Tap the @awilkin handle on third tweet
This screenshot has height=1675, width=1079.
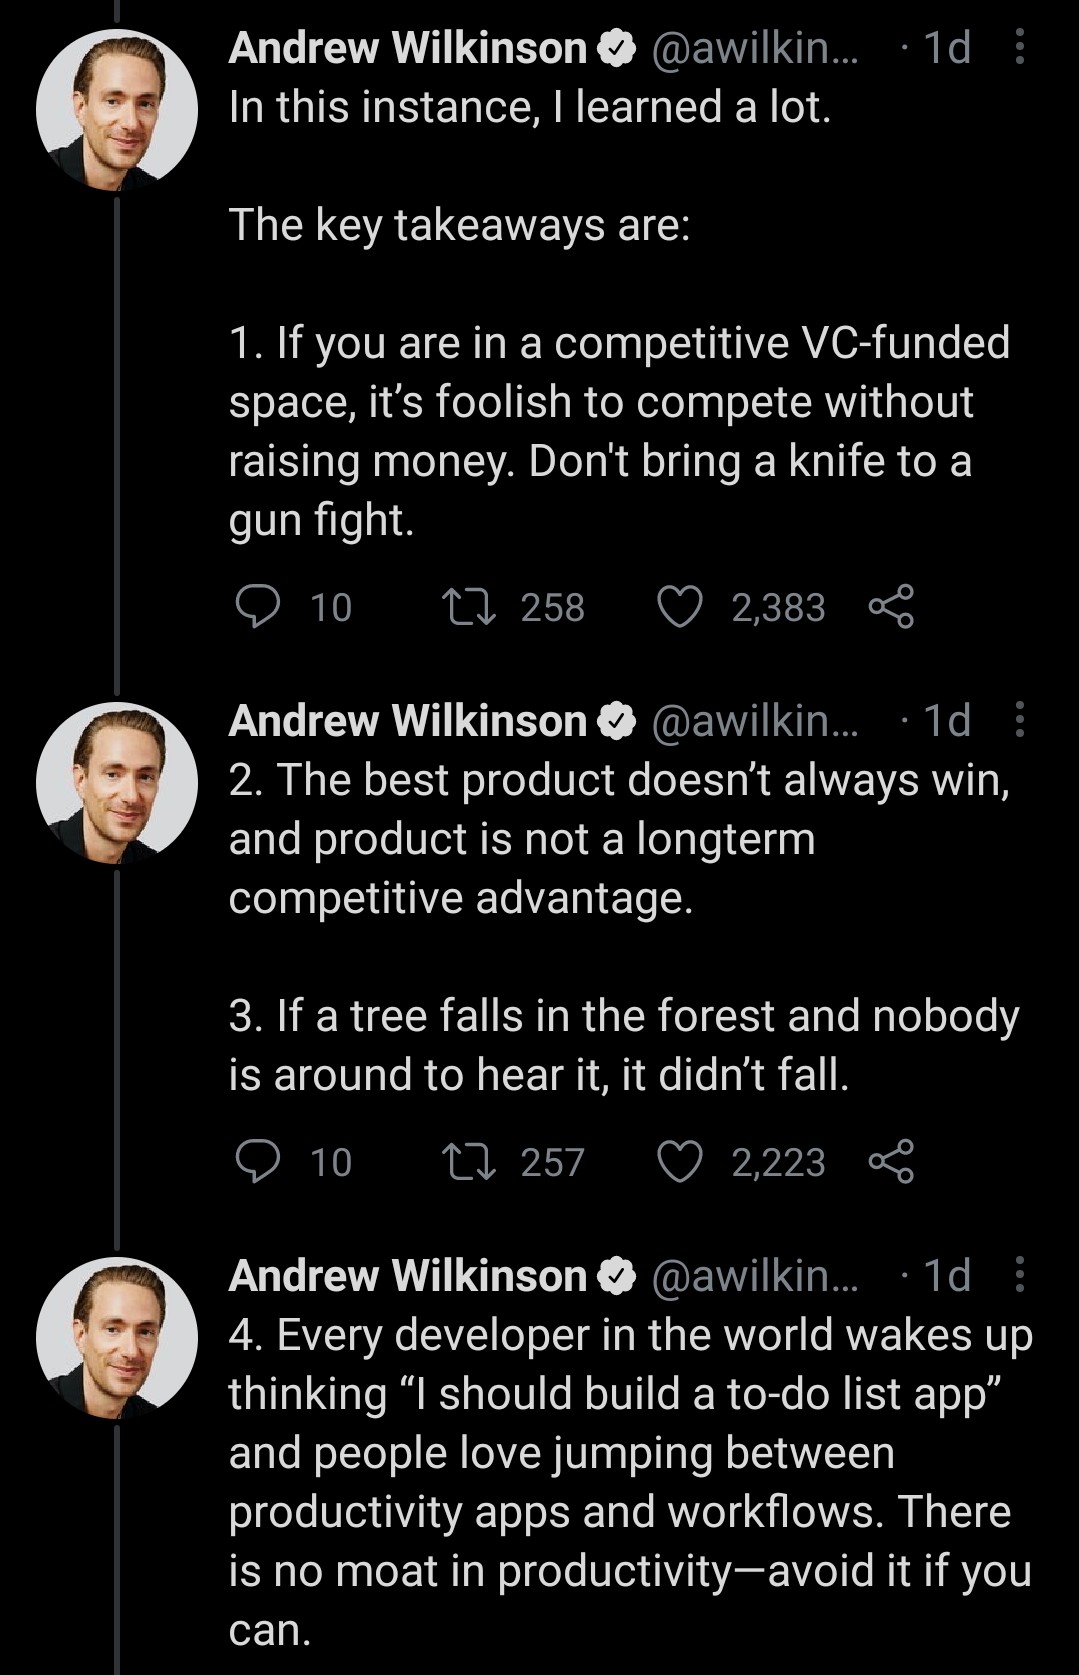[x=755, y=1276]
